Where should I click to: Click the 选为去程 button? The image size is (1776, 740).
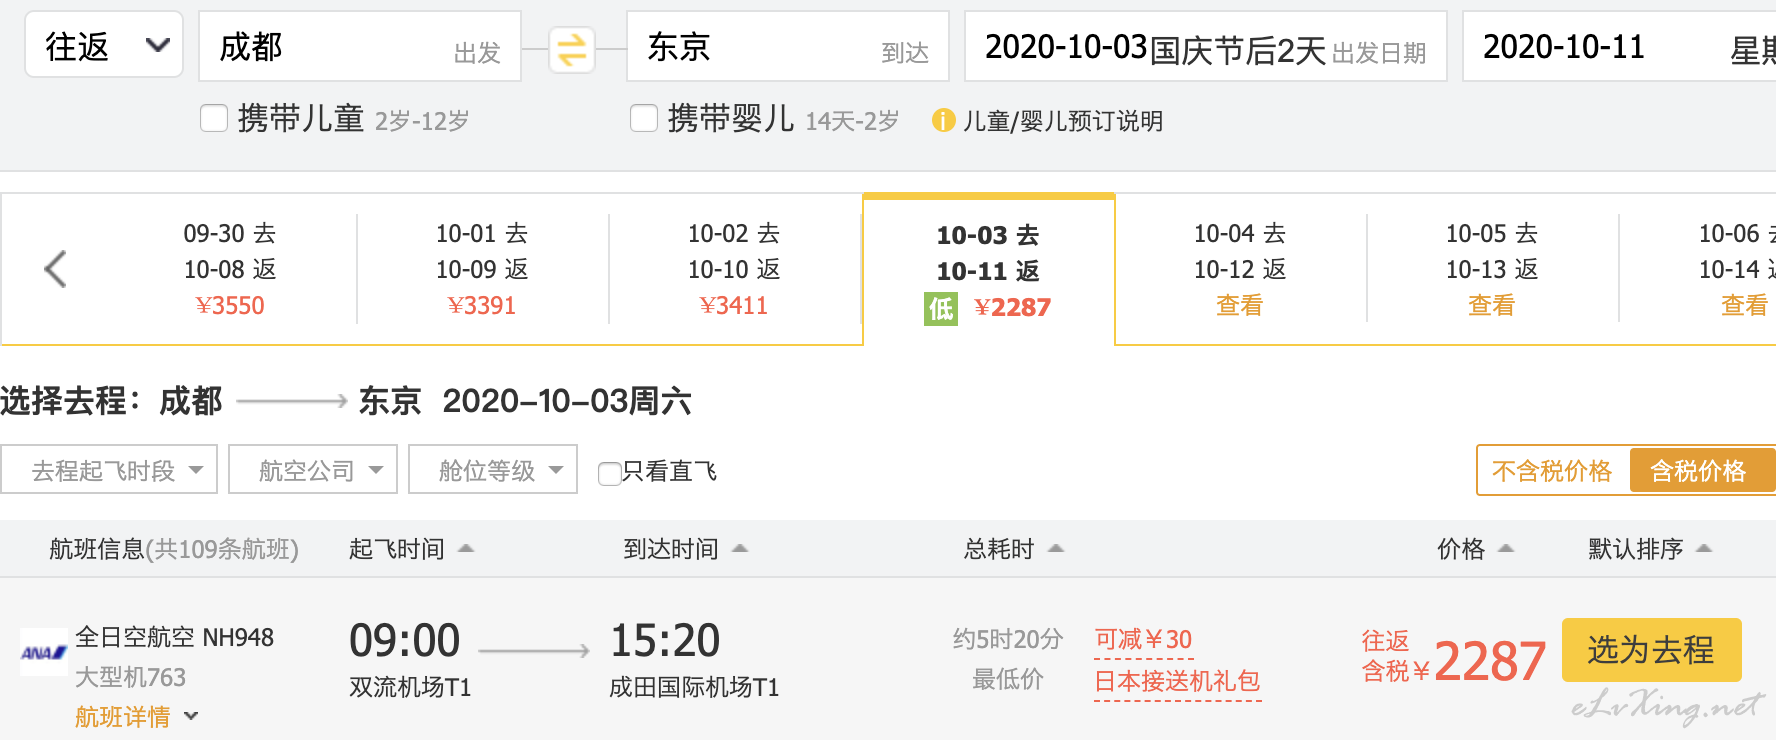[1652, 650]
